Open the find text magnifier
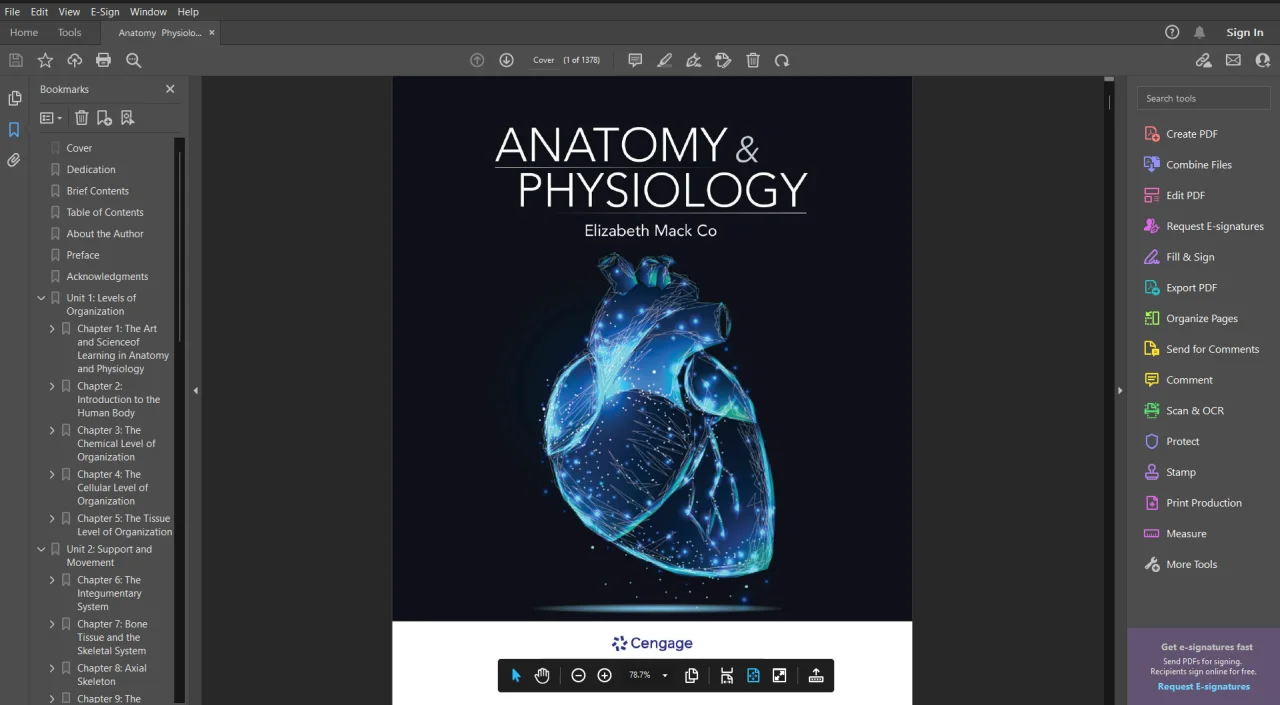This screenshot has width=1280, height=705. [x=133, y=60]
